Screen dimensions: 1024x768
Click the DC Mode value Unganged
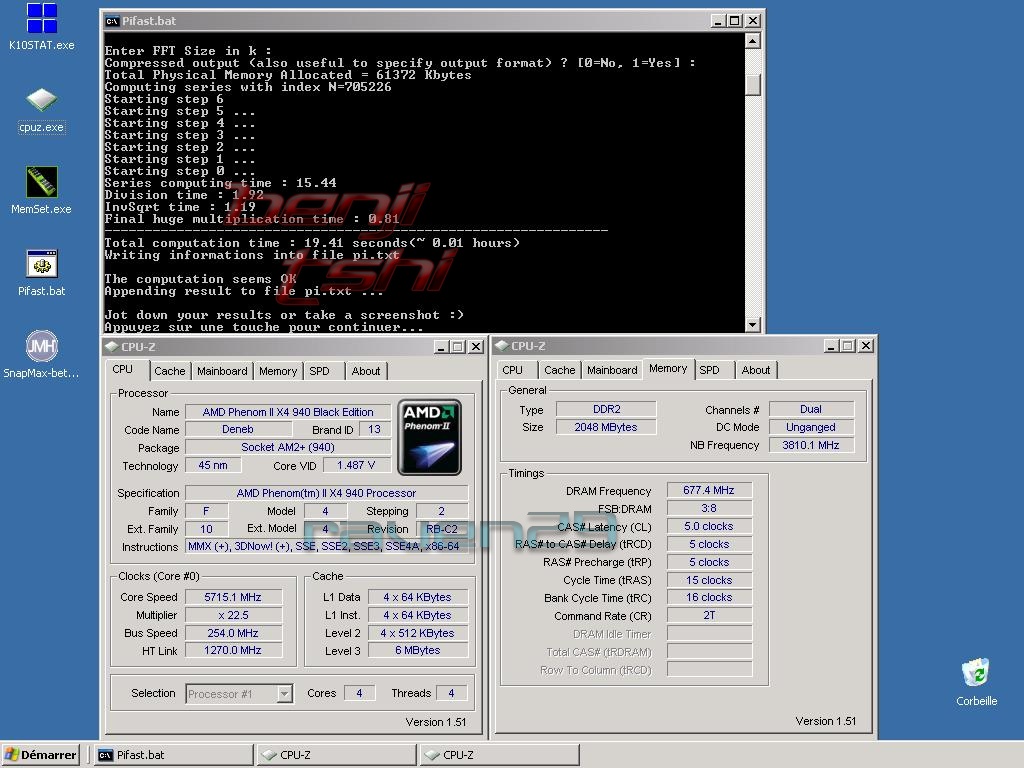[x=811, y=427]
